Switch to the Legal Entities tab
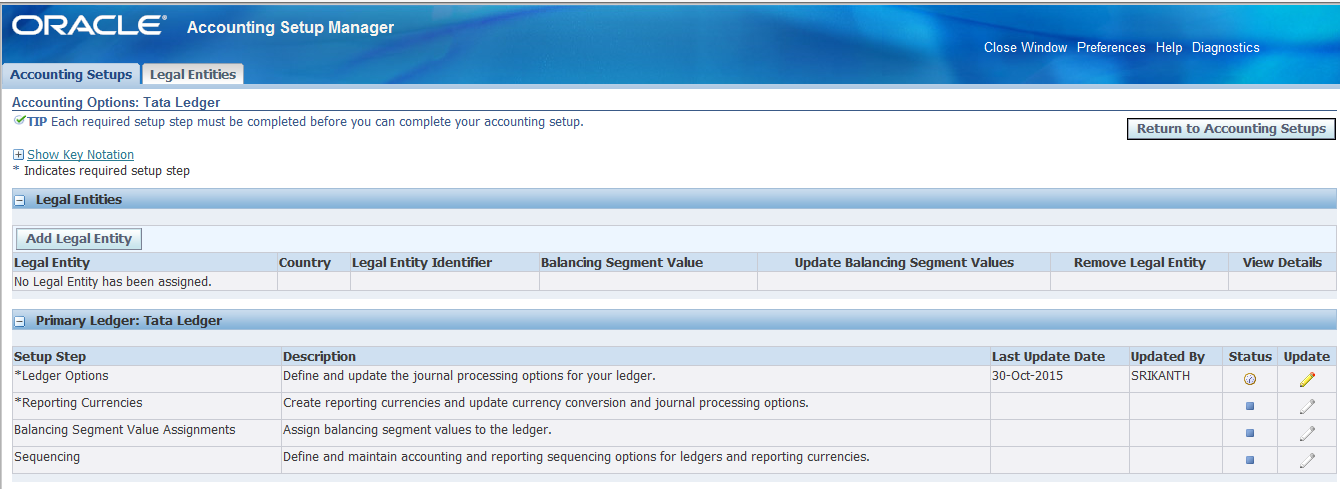The width and height of the screenshot is (1340, 489). coord(193,74)
